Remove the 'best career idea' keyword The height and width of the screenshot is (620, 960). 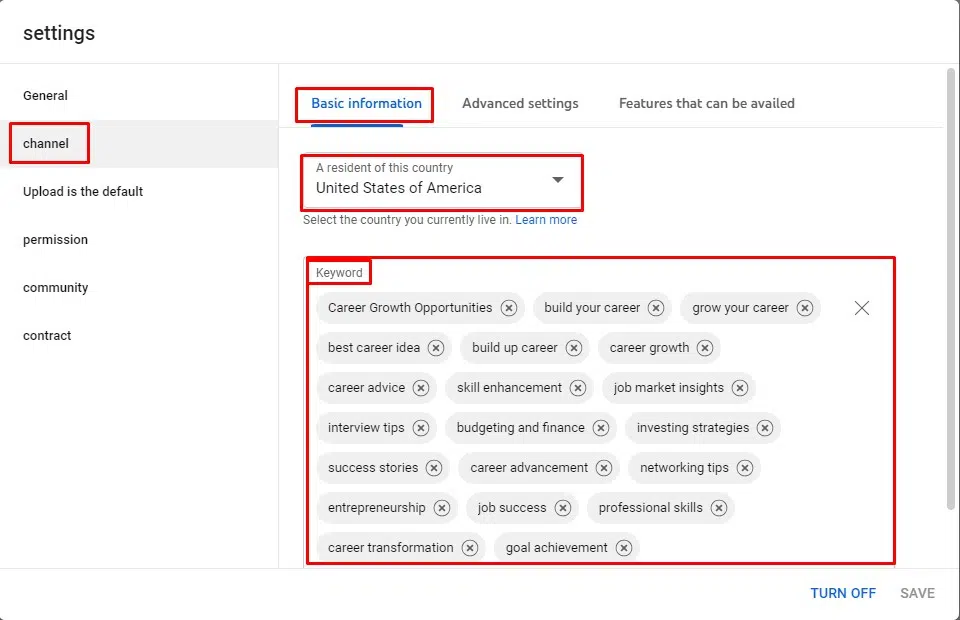[436, 348]
